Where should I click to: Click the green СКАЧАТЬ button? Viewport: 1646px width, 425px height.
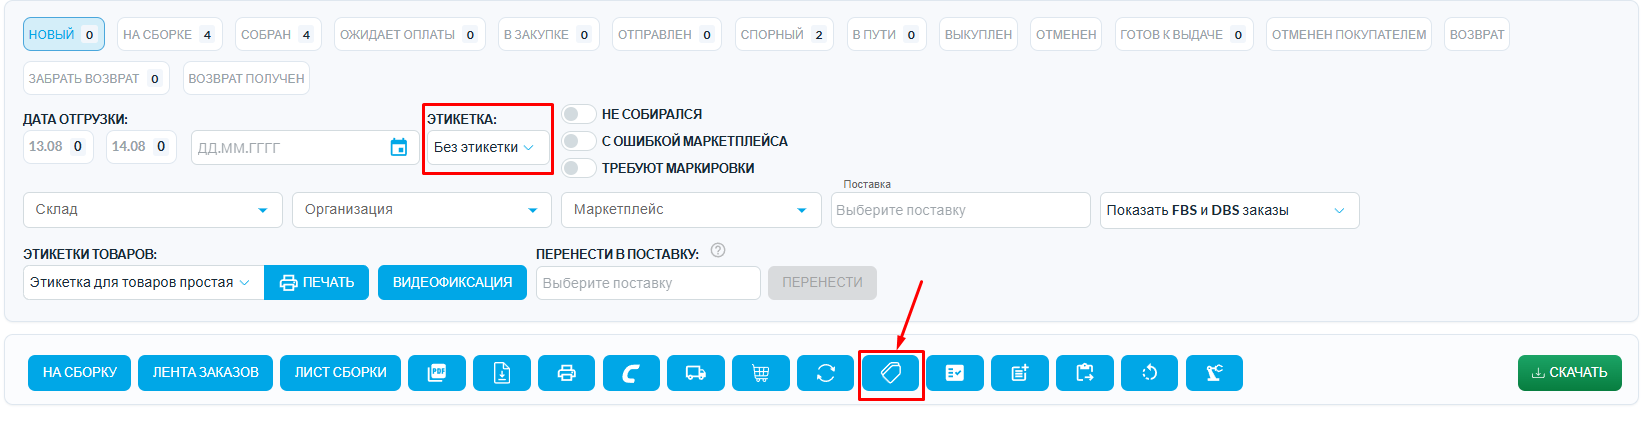(1569, 373)
